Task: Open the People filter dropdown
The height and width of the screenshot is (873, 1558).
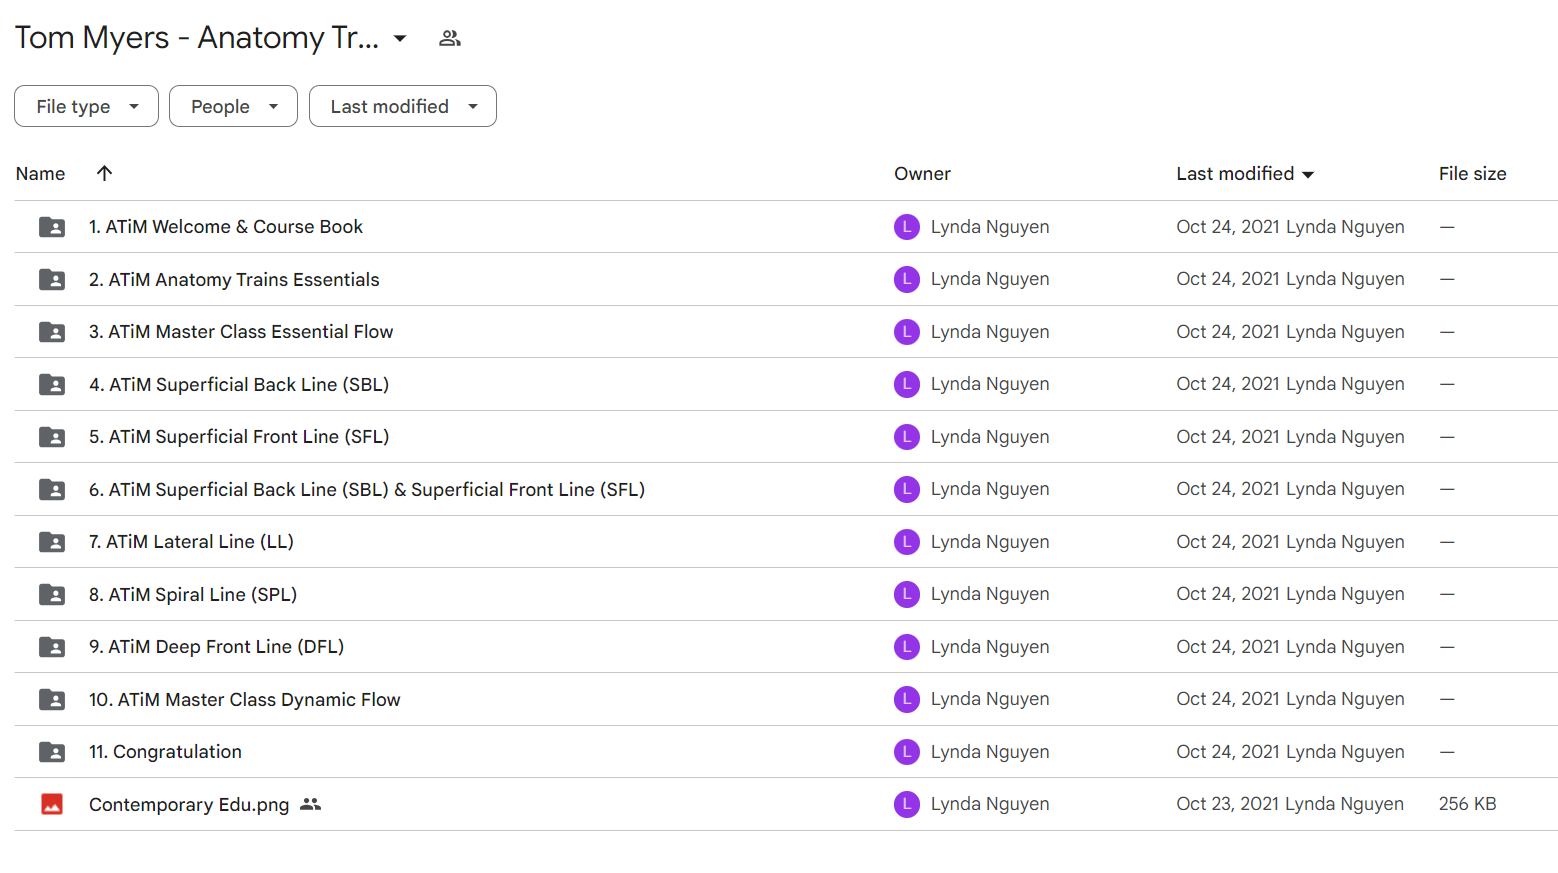Action: pos(233,106)
